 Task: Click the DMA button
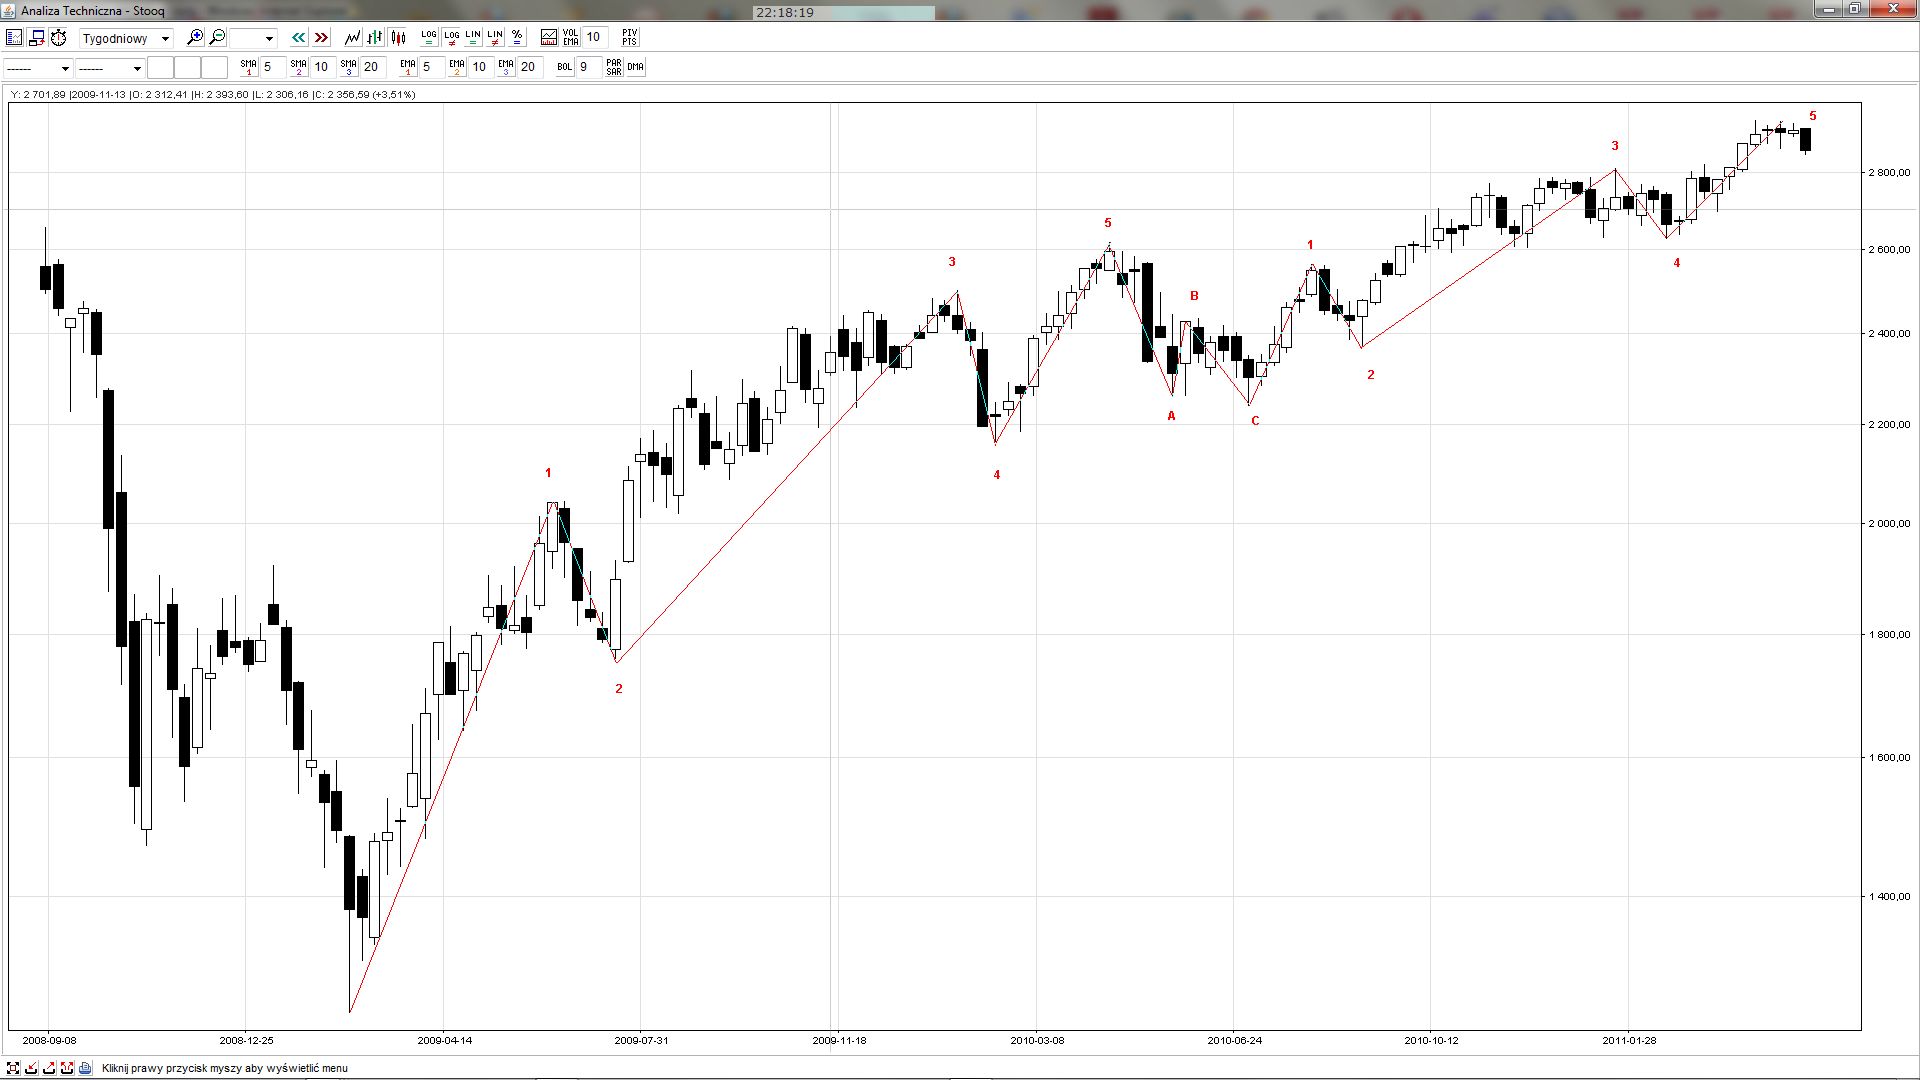[x=635, y=67]
